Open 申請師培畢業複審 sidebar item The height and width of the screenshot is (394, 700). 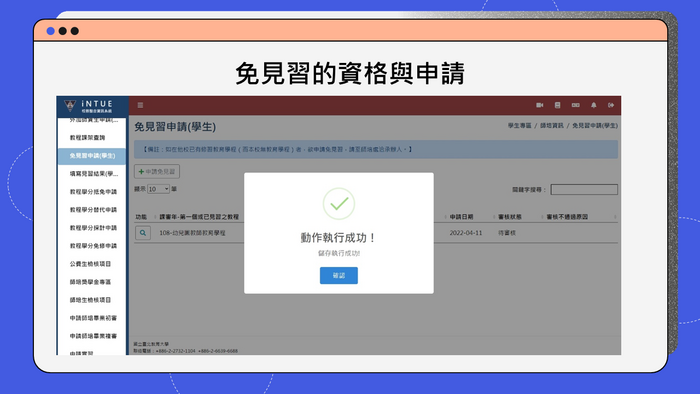(x=93, y=336)
